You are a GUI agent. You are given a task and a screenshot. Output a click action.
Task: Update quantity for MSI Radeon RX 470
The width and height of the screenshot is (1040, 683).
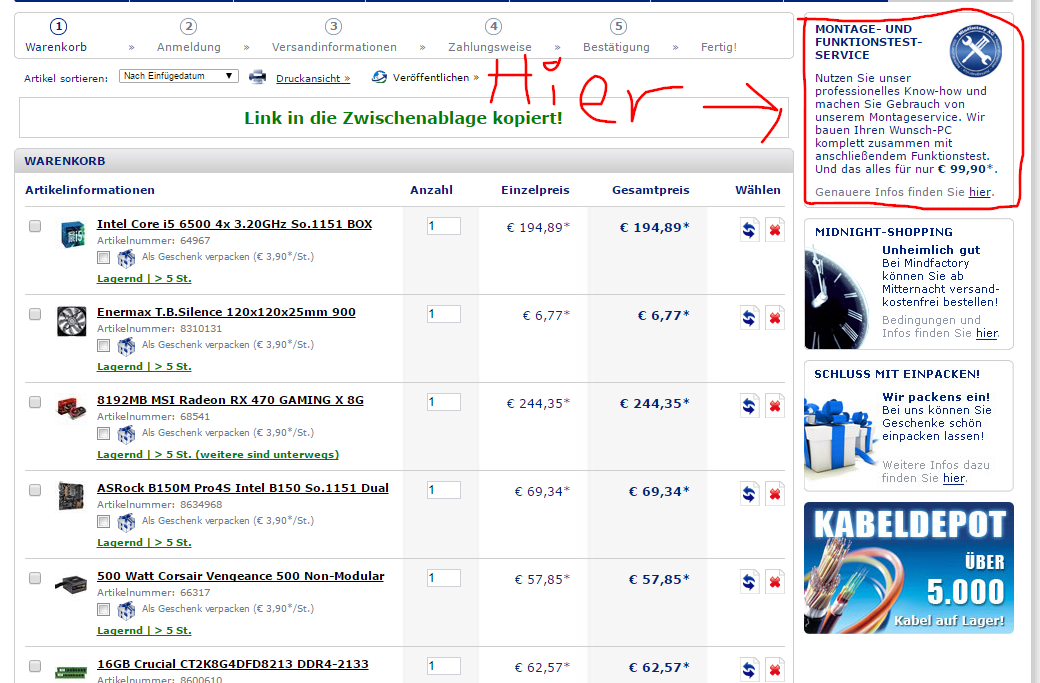749,406
